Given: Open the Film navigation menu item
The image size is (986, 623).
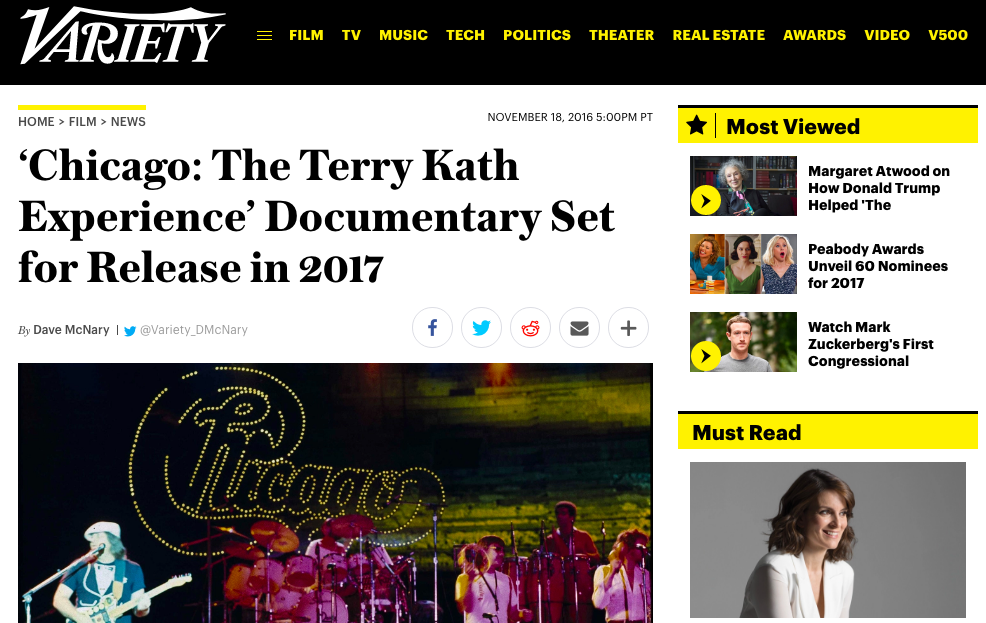Looking at the screenshot, I should (x=306, y=35).
